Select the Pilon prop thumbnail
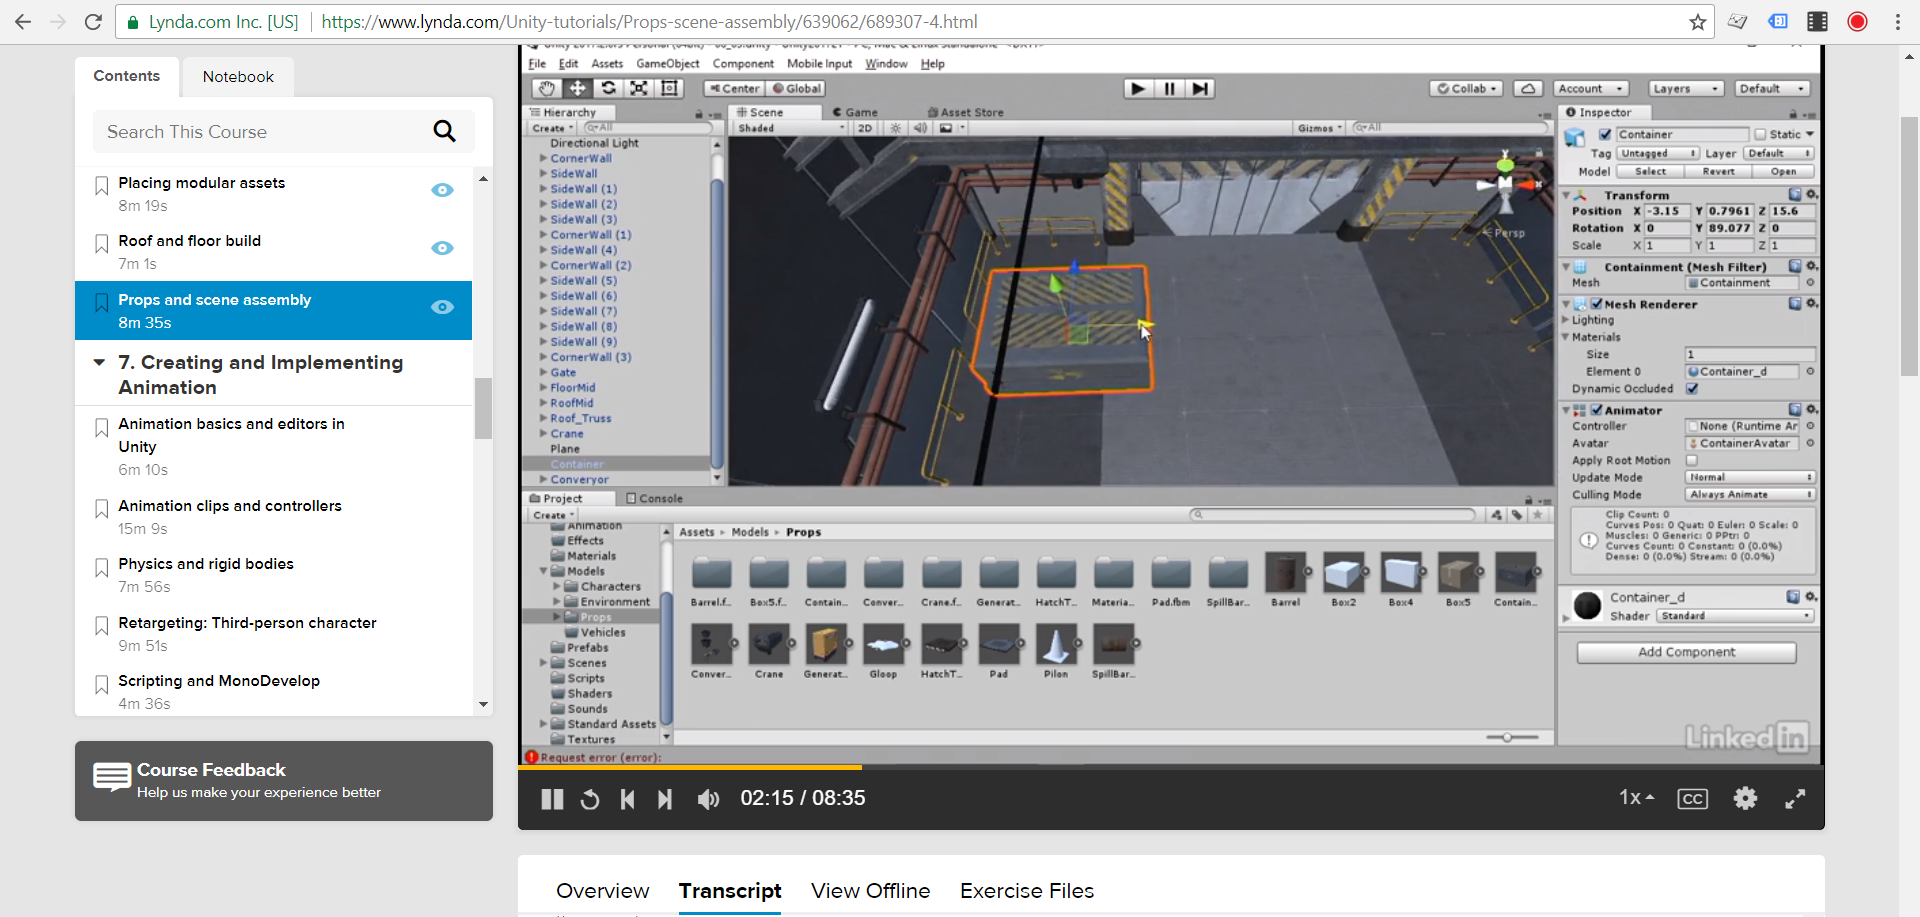 click(x=1056, y=645)
